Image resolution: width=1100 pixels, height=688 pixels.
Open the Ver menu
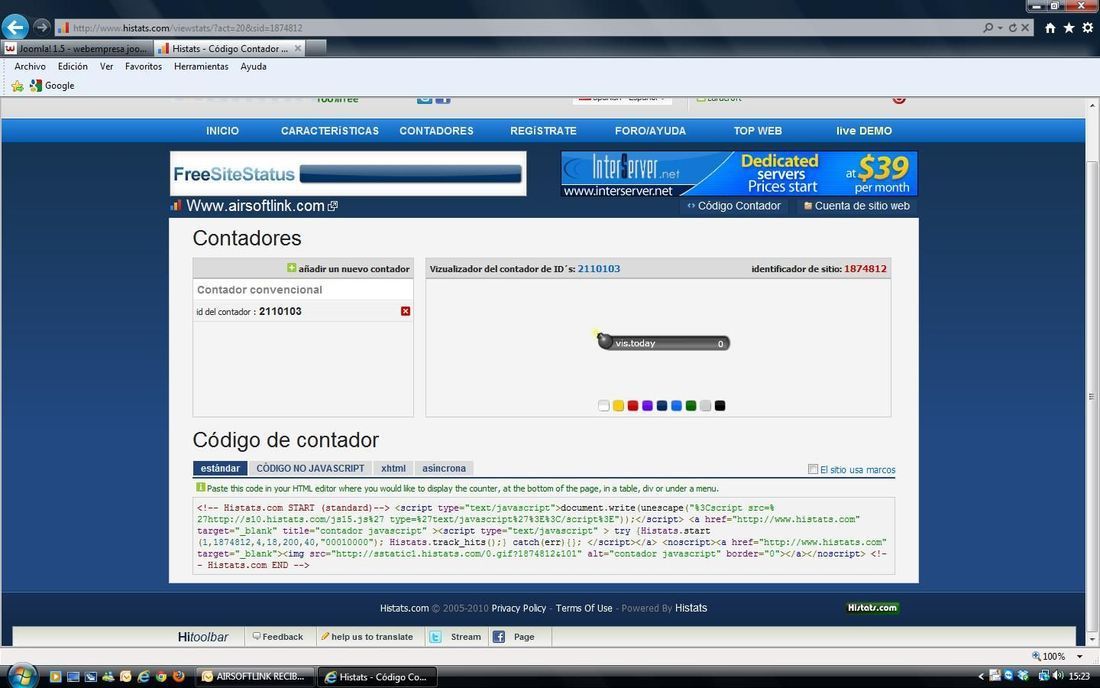pos(107,67)
